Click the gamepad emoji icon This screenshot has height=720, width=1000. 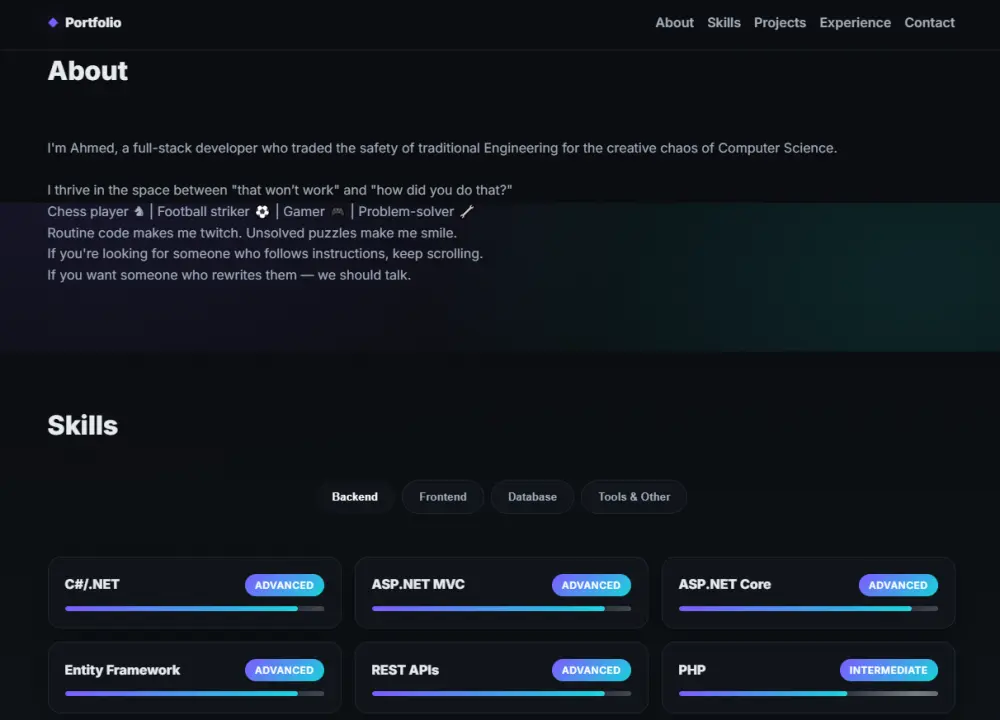(x=338, y=212)
